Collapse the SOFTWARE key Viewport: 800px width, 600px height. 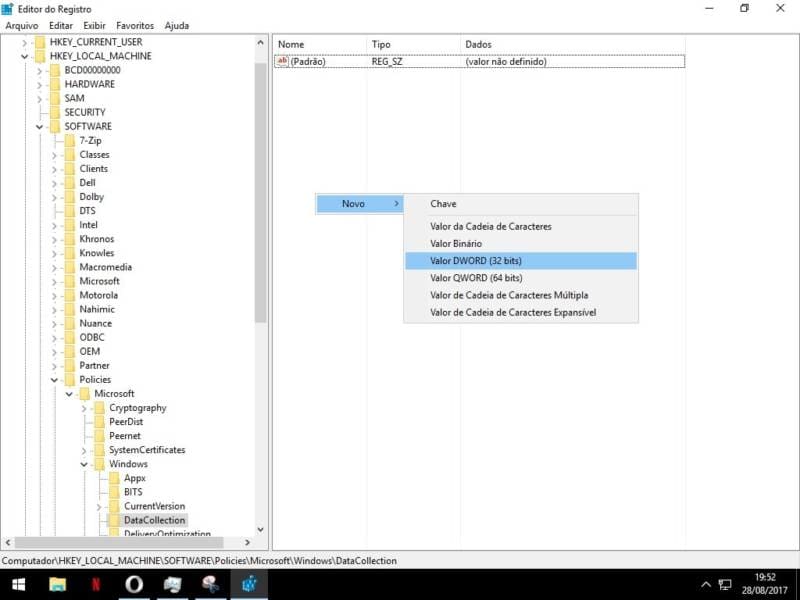point(39,127)
